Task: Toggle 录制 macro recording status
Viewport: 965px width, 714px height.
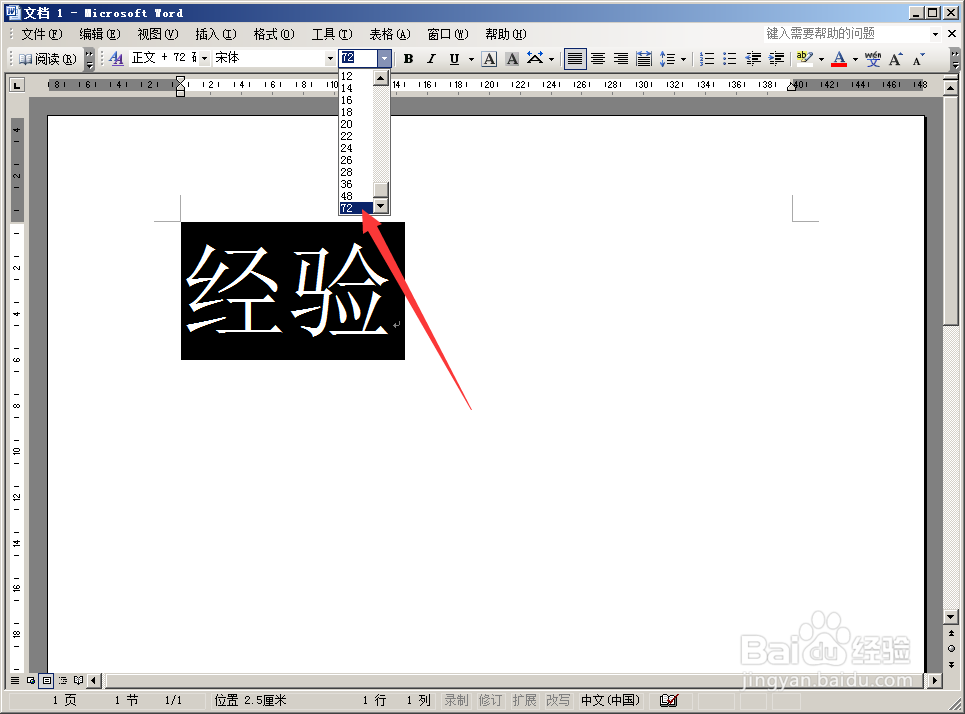Action: click(x=457, y=700)
